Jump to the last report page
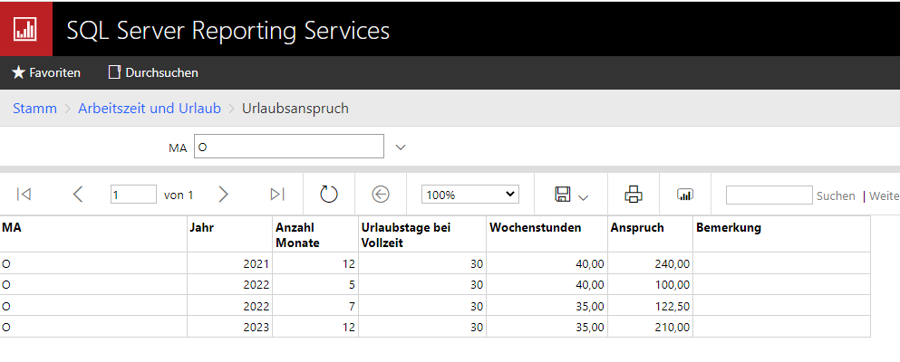Image resolution: width=900 pixels, height=362 pixels. coord(277,194)
